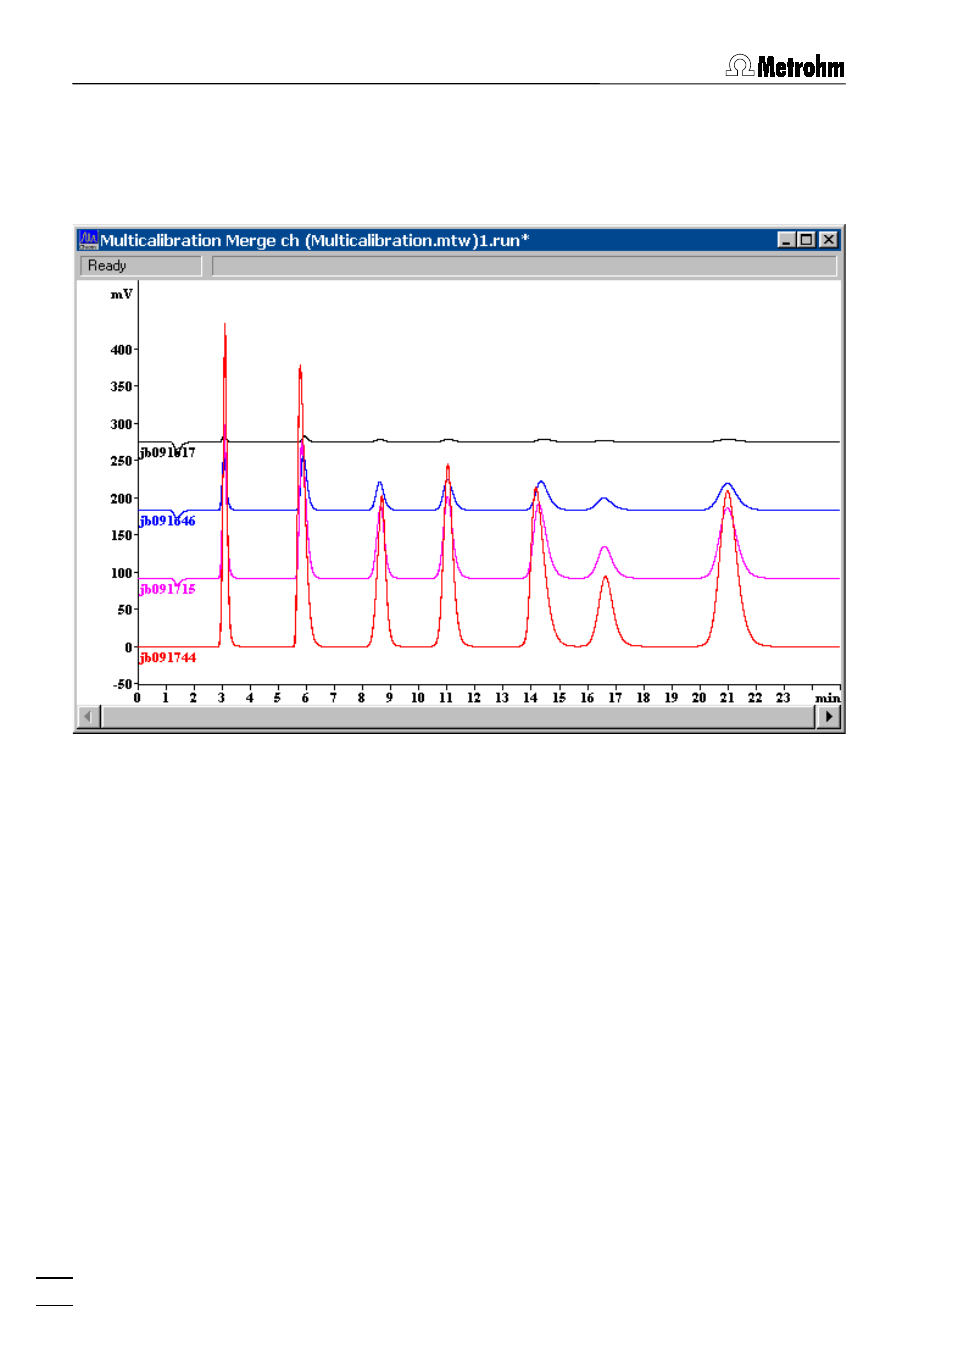Click the Metrohm logo in header
954x1350 pixels.
(785, 66)
